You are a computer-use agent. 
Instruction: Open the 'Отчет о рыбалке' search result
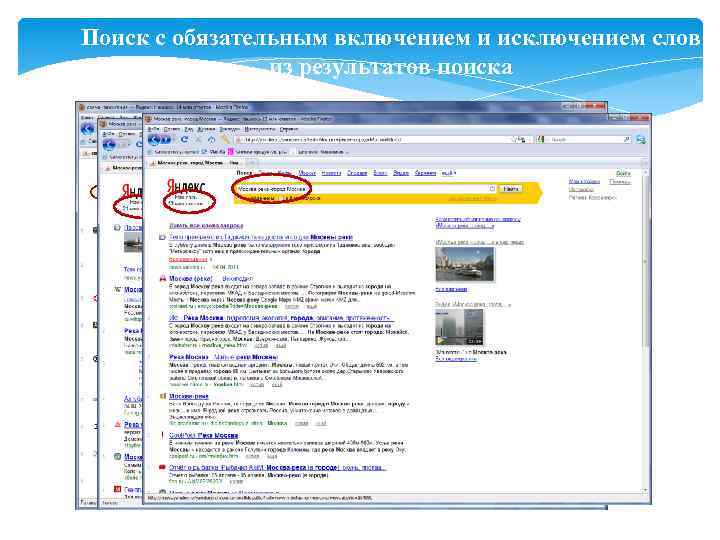(x=278, y=467)
